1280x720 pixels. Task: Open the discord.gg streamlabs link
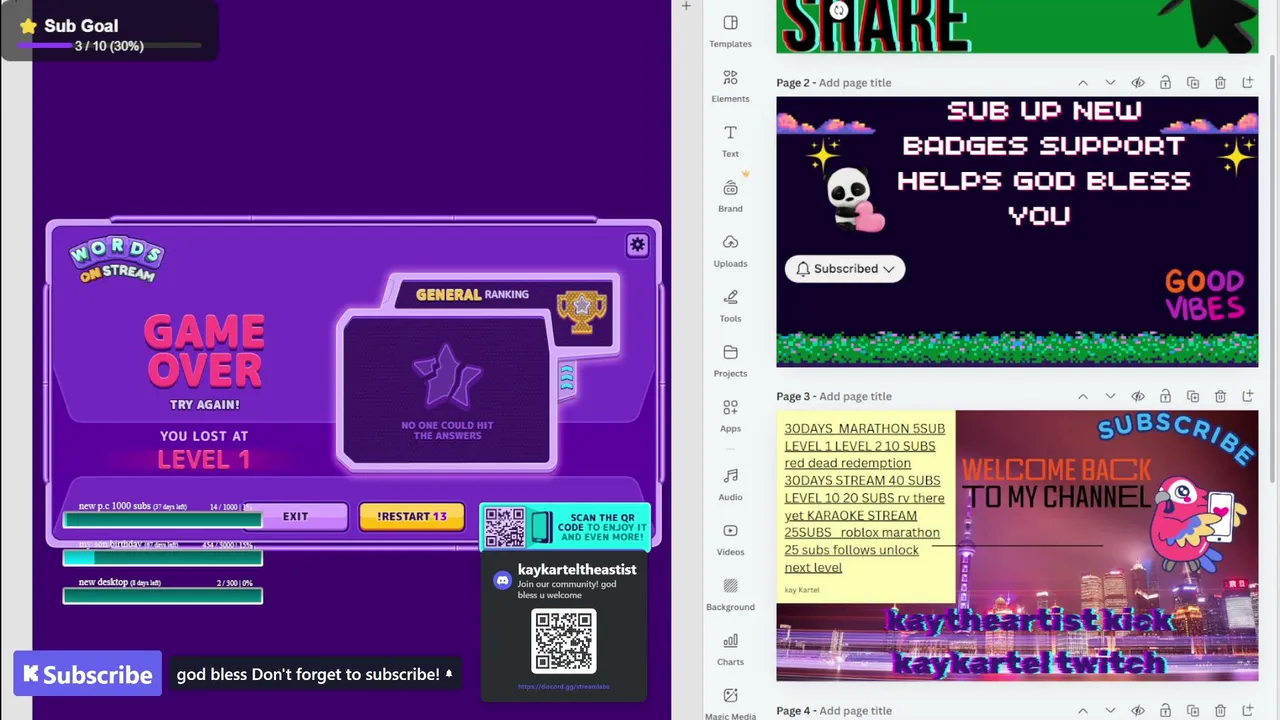(564, 687)
